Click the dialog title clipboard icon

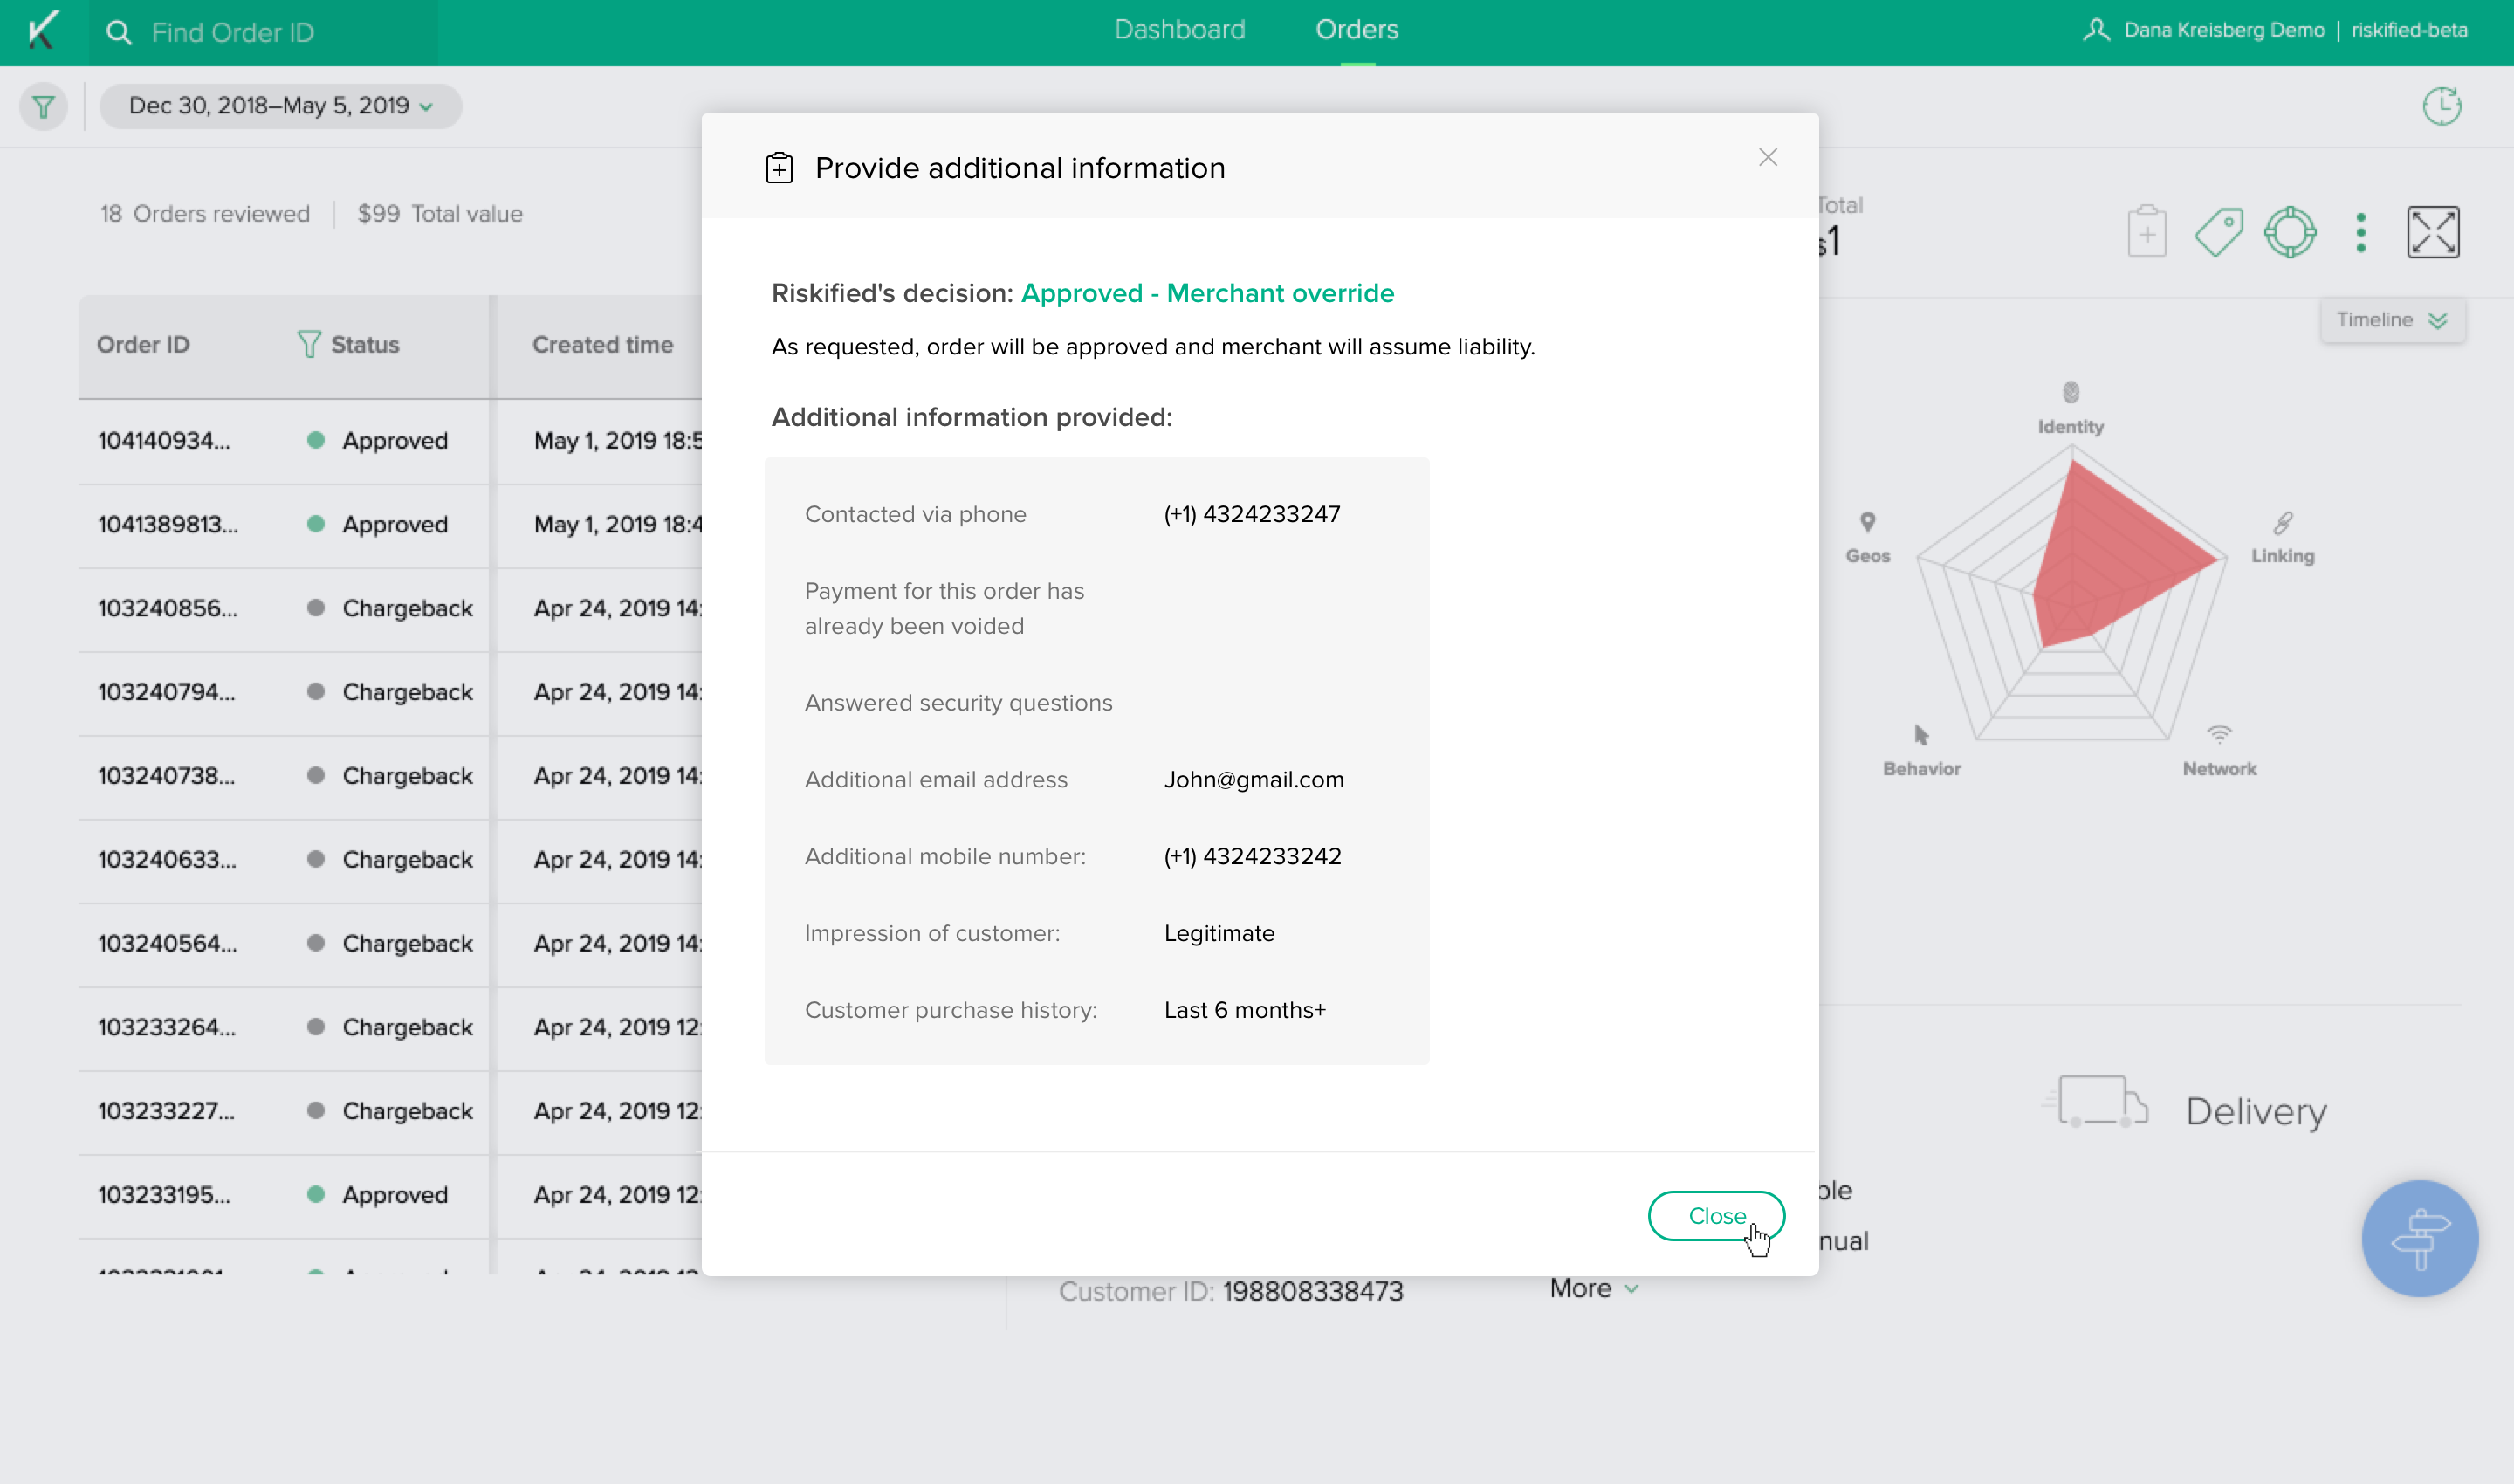tap(779, 168)
